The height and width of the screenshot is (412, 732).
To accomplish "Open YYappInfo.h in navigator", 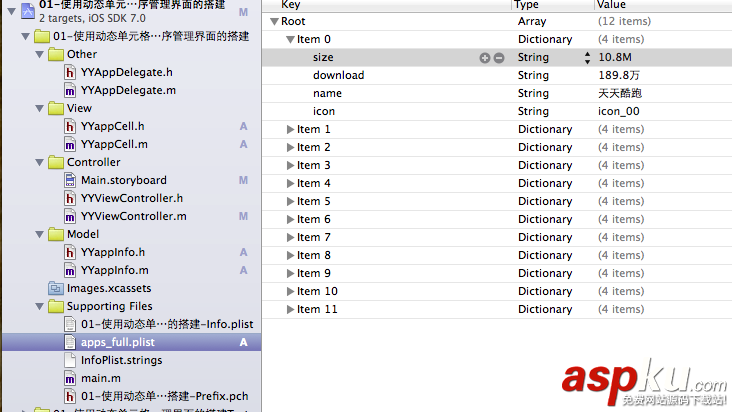I will [113, 252].
